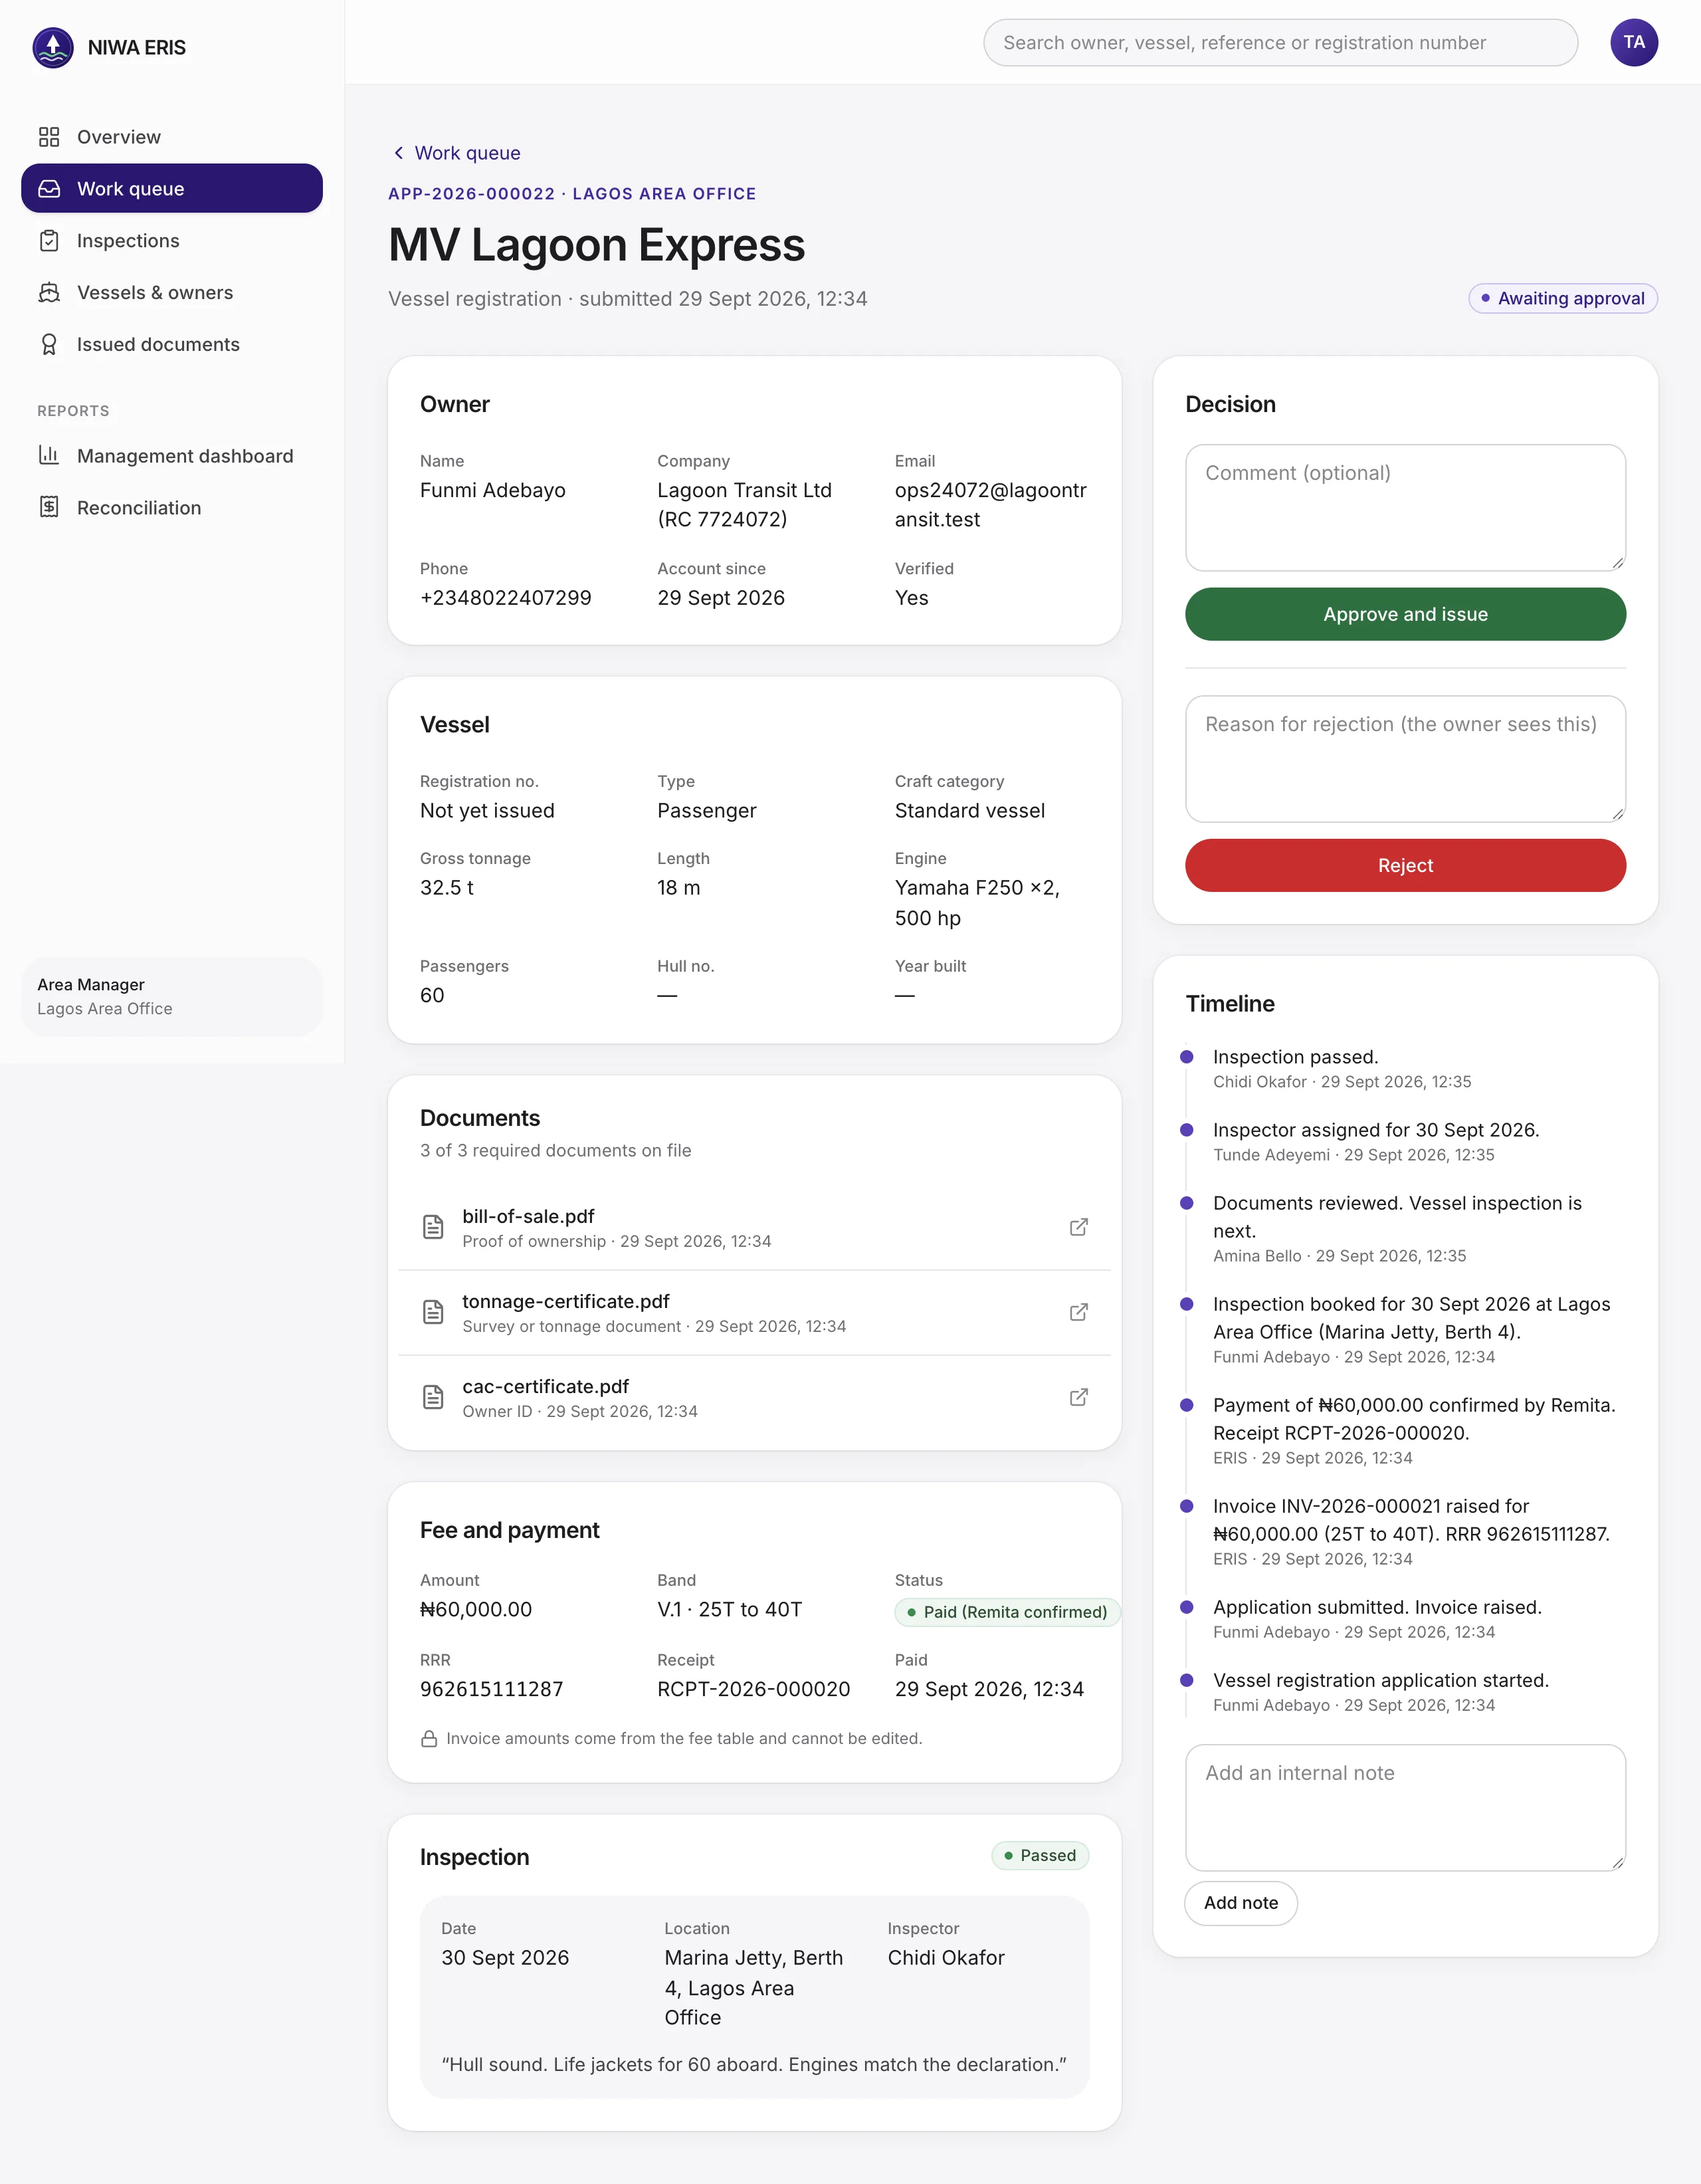Open the Reconciliation report
This screenshot has width=1701, height=2184.
click(x=172, y=508)
